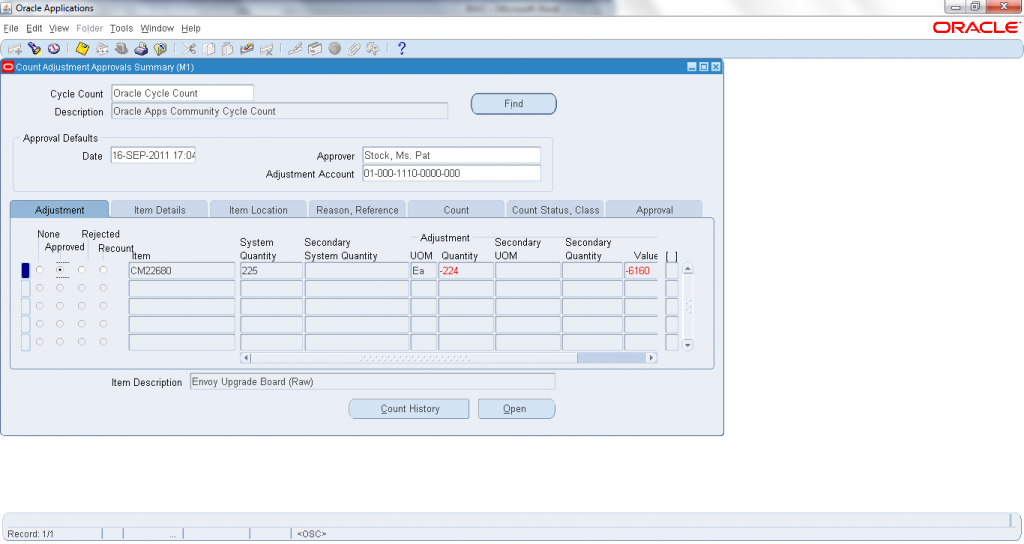
Task: Click the yellow Save disk icon
Action: [x=83, y=48]
